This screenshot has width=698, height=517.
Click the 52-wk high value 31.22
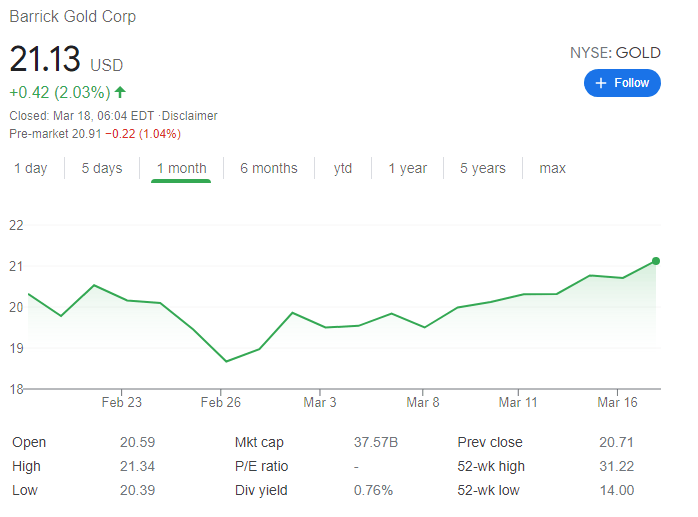(x=615, y=466)
